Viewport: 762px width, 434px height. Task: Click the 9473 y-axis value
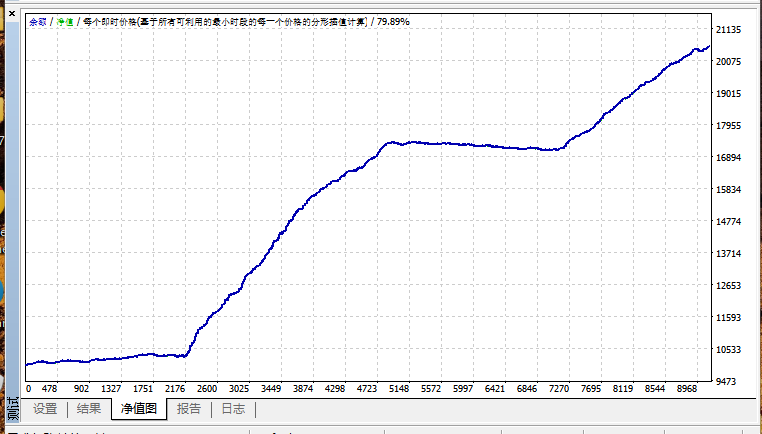(x=728, y=382)
